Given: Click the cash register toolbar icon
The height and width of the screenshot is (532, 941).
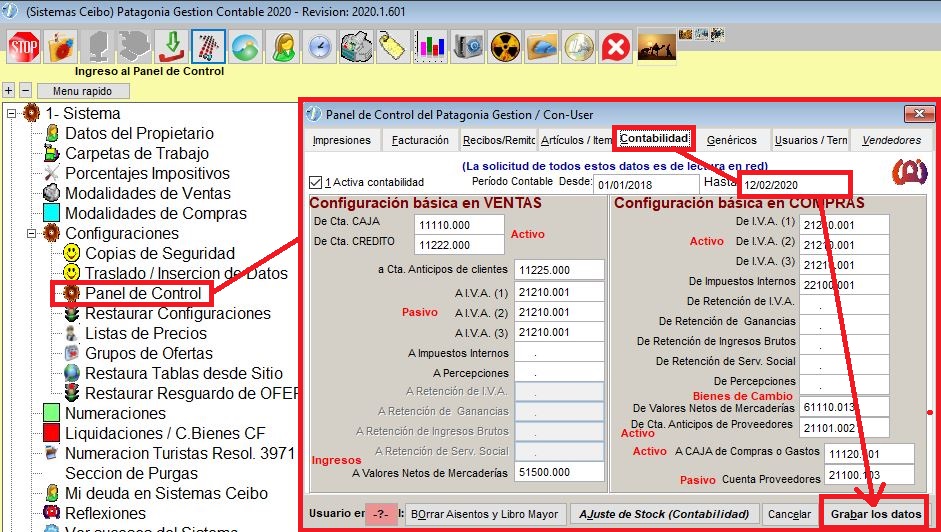Looking at the screenshot, I should click(x=356, y=47).
